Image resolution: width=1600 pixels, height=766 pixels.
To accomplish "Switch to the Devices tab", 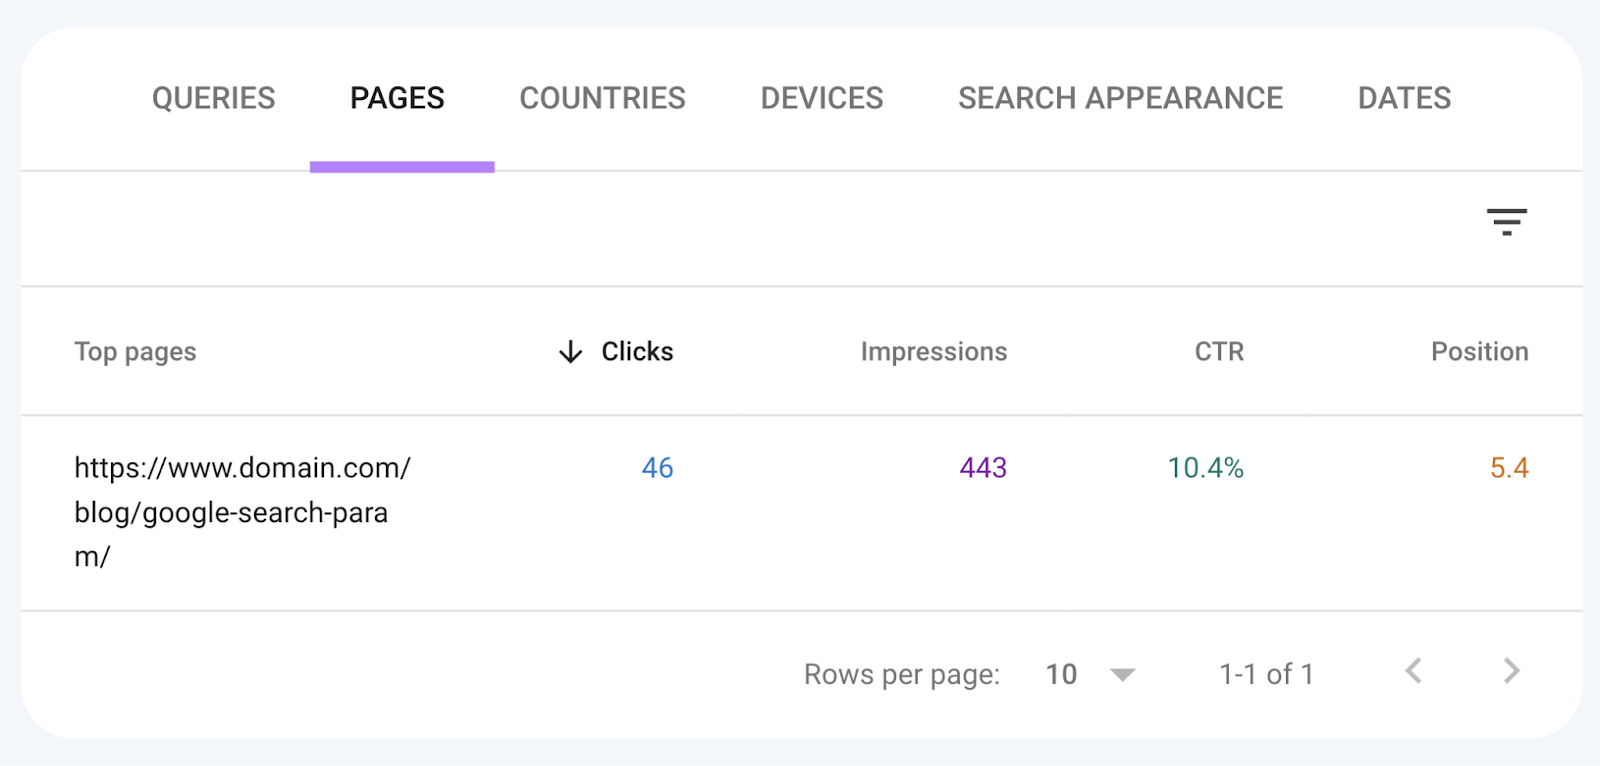I will click(822, 98).
